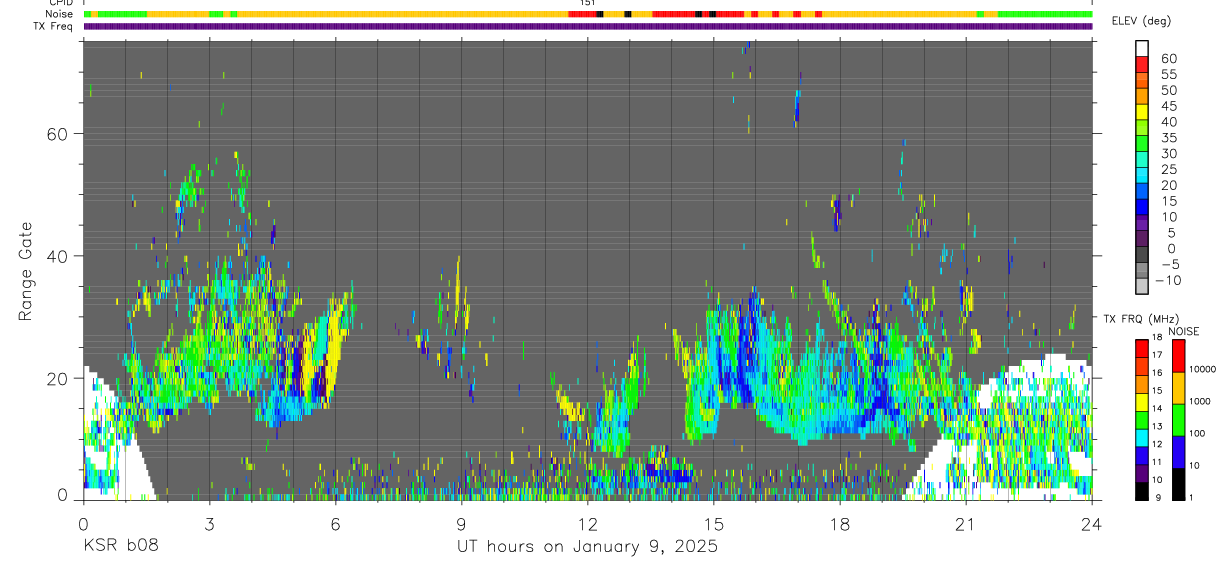Select the white top segment of elevation colorbar
This screenshot has height=567, width=1228.
1142,46
